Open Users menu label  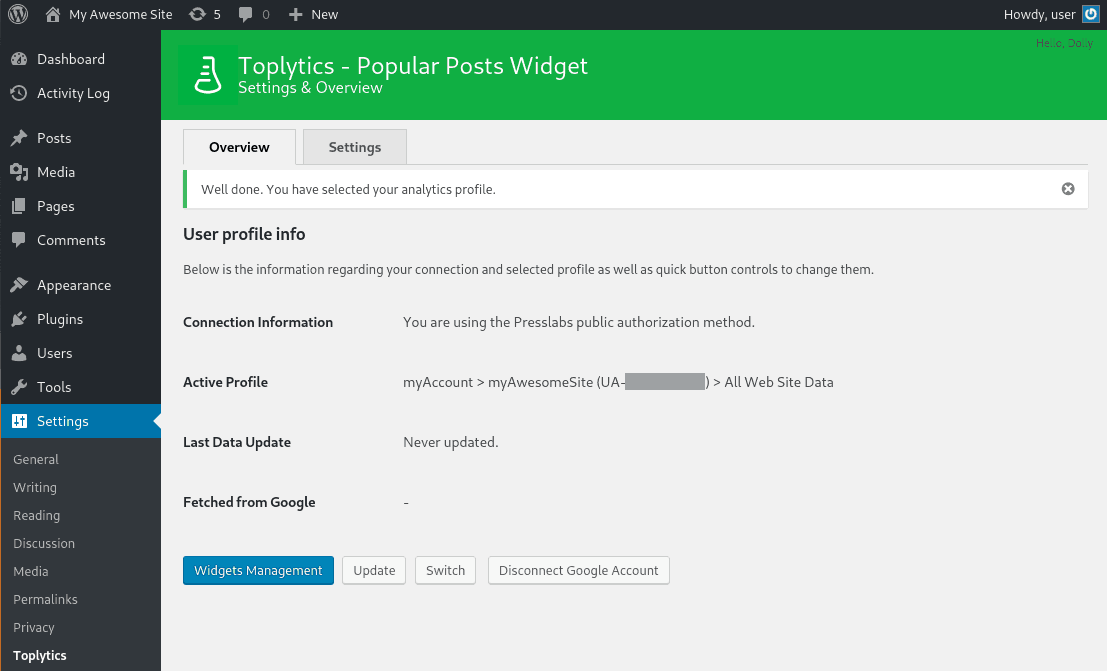(54, 353)
